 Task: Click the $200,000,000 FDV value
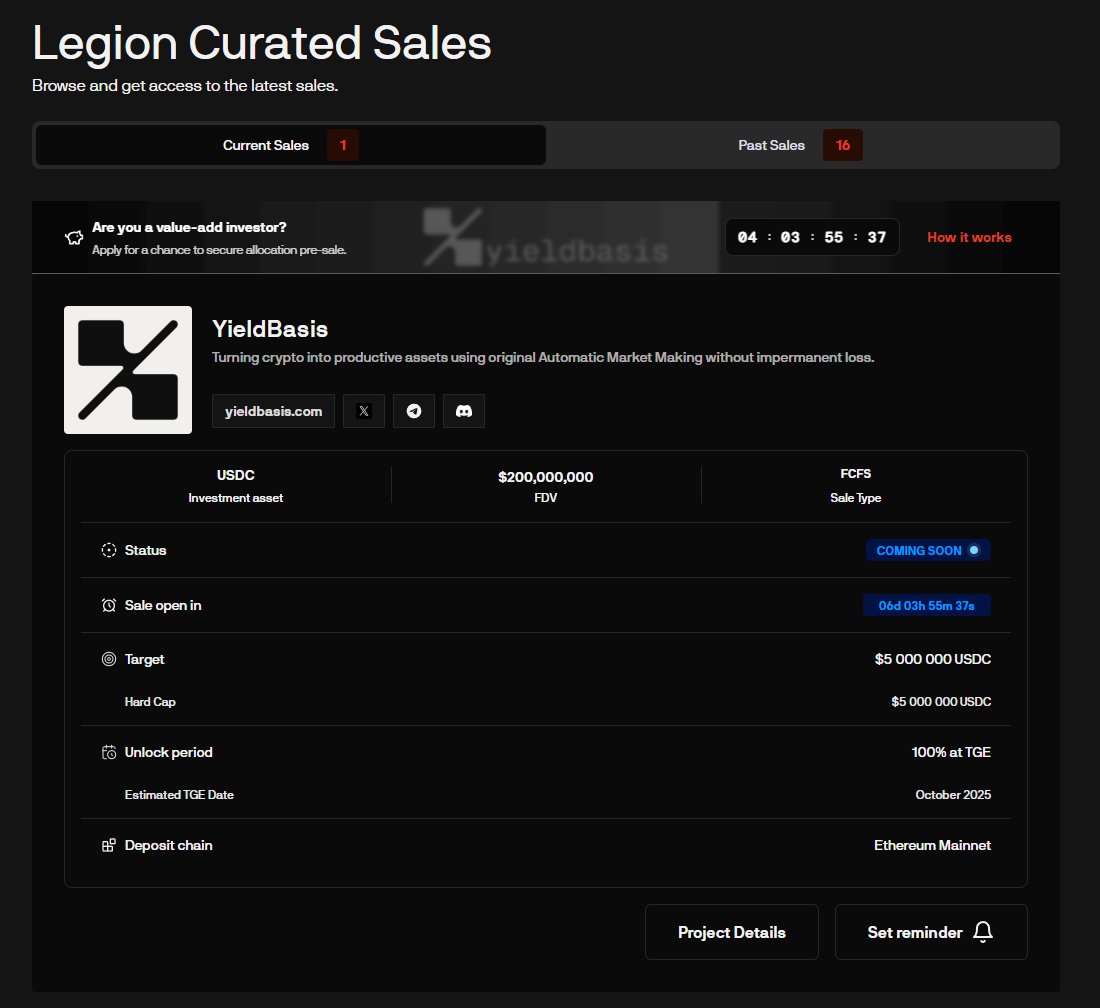(545, 477)
